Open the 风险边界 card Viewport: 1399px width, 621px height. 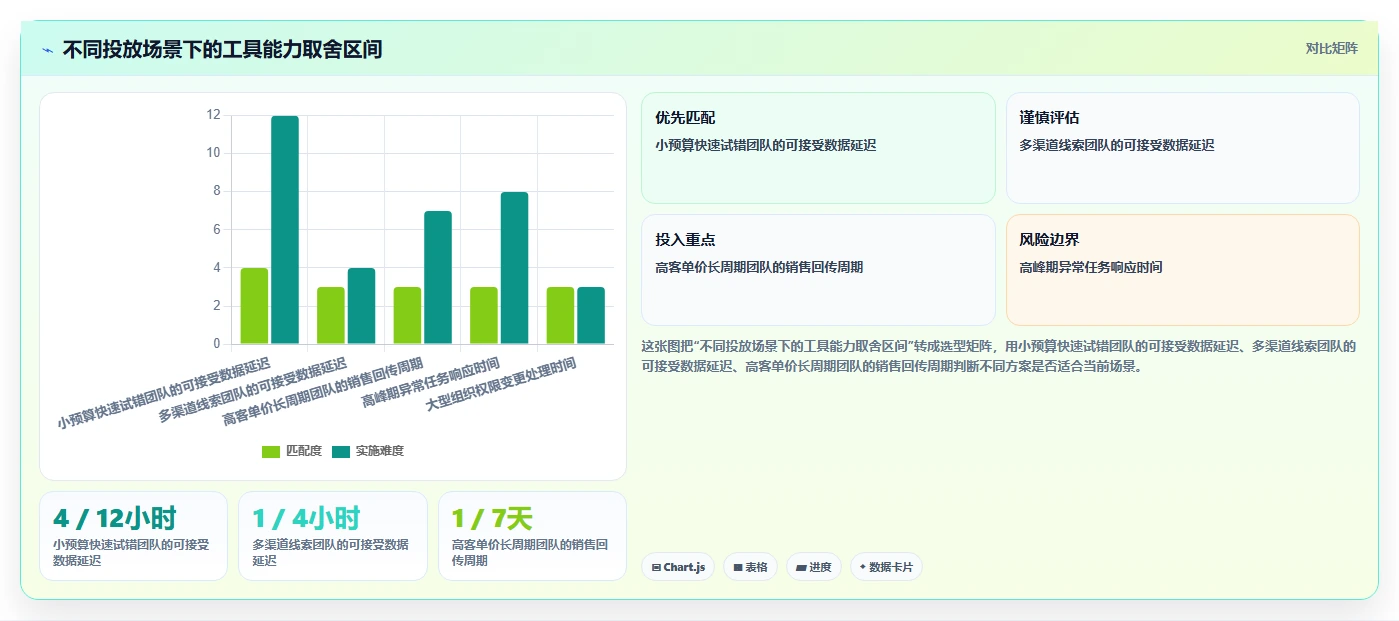pyautogui.click(x=1182, y=270)
